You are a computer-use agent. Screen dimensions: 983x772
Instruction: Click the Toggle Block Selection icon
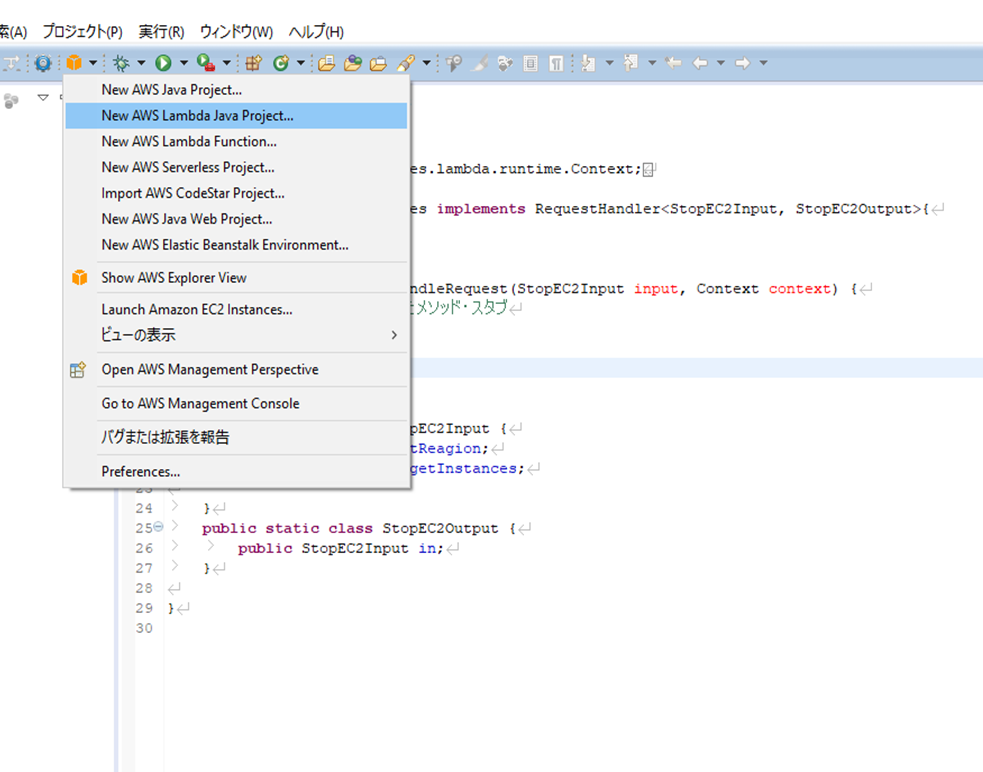click(x=530, y=63)
